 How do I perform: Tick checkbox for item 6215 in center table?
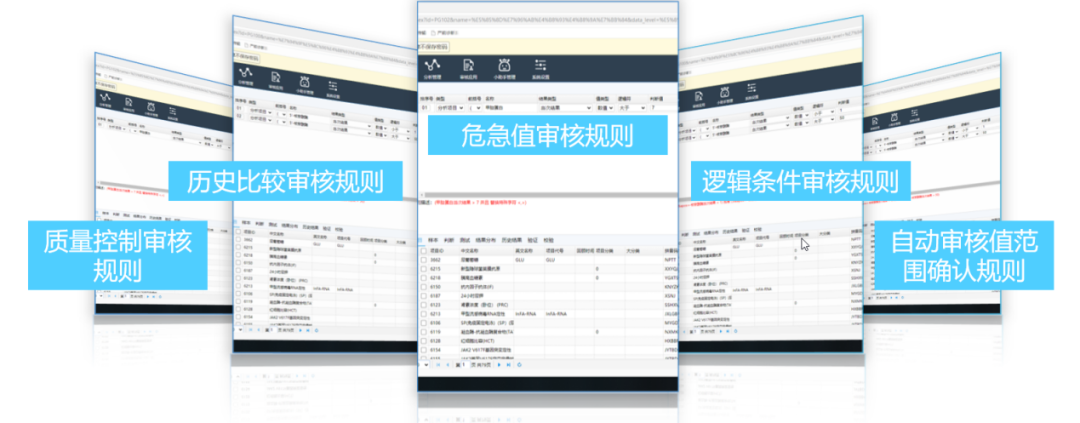424,269
